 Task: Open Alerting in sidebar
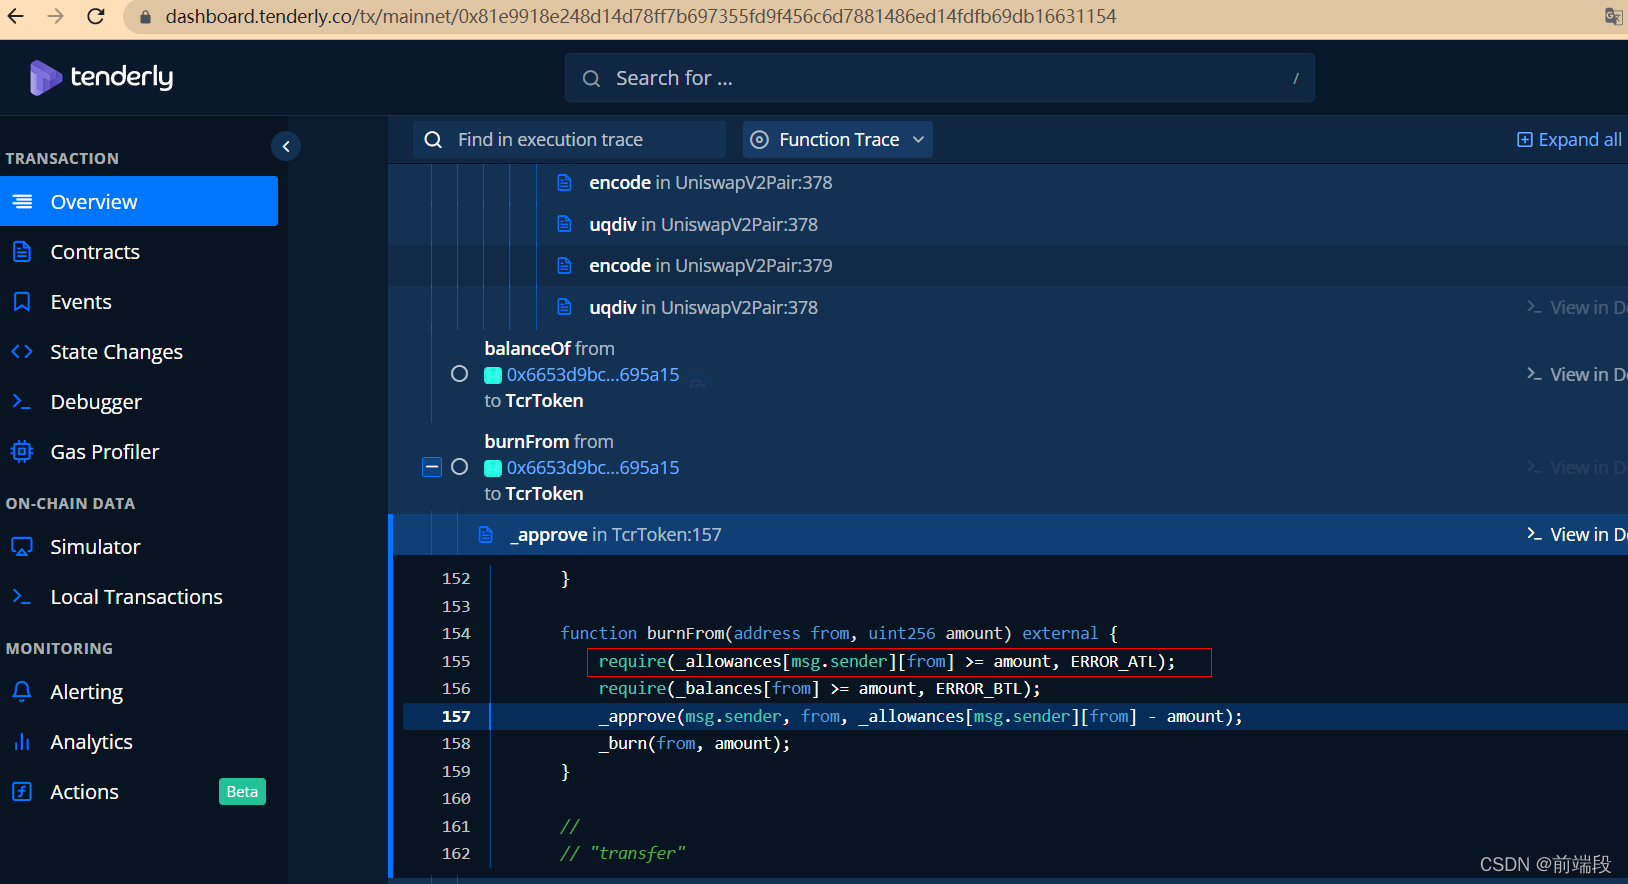tap(139, 691)
